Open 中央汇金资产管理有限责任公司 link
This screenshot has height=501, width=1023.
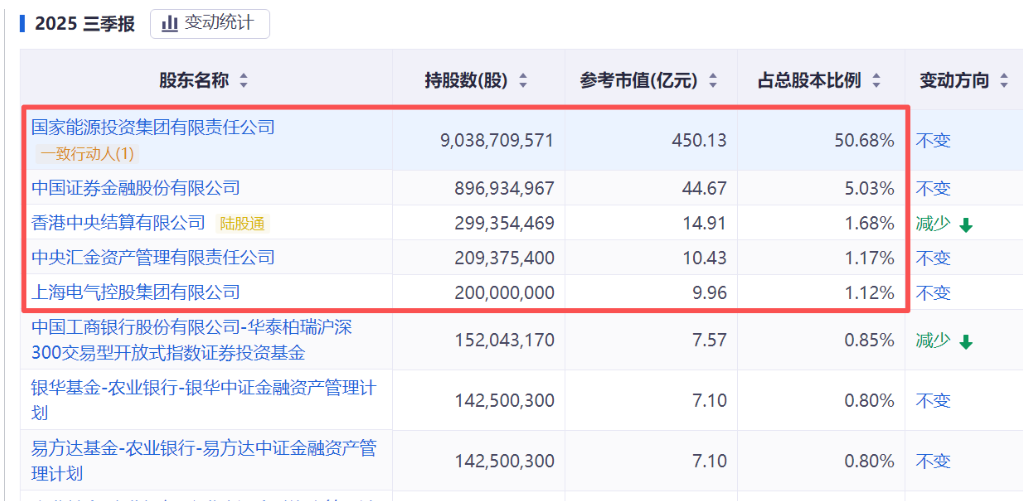153,257
